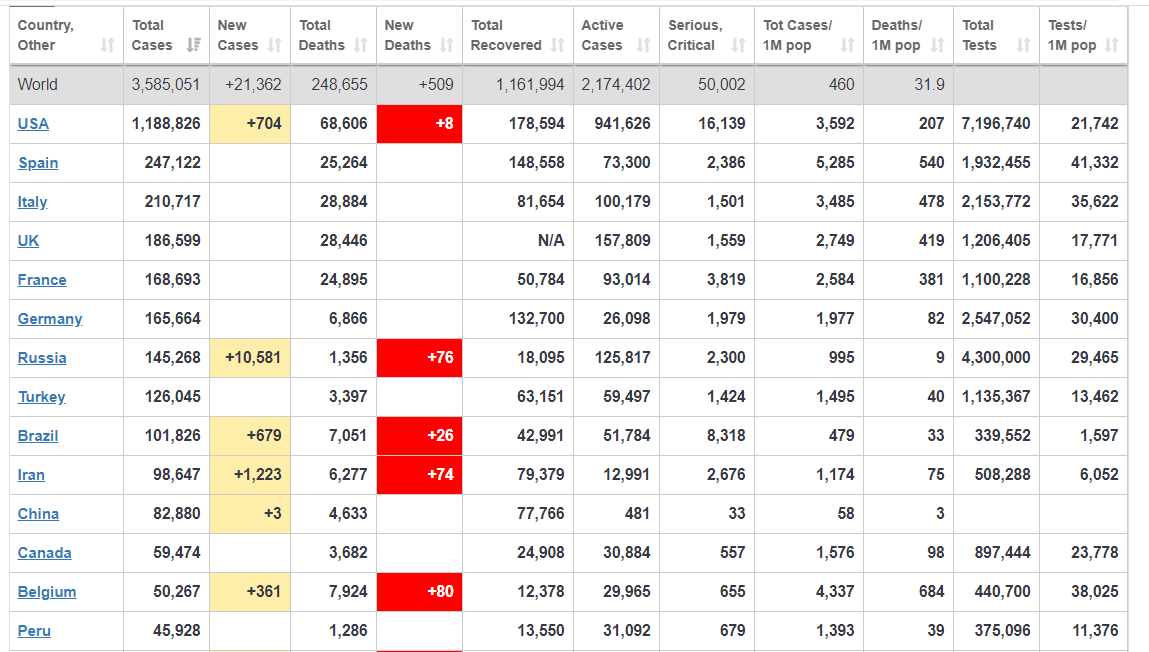Viewport: 1149px width, 652px height.
Task: Select World active cases 2,174,402
Action: [x=616, y=85]
